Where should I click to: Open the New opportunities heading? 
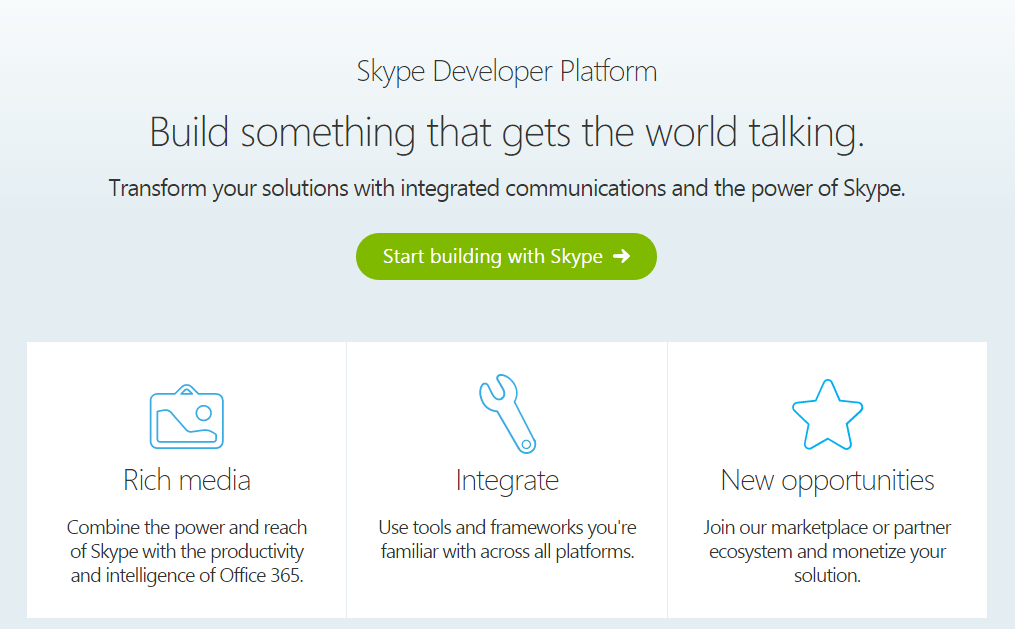[827, 480]
